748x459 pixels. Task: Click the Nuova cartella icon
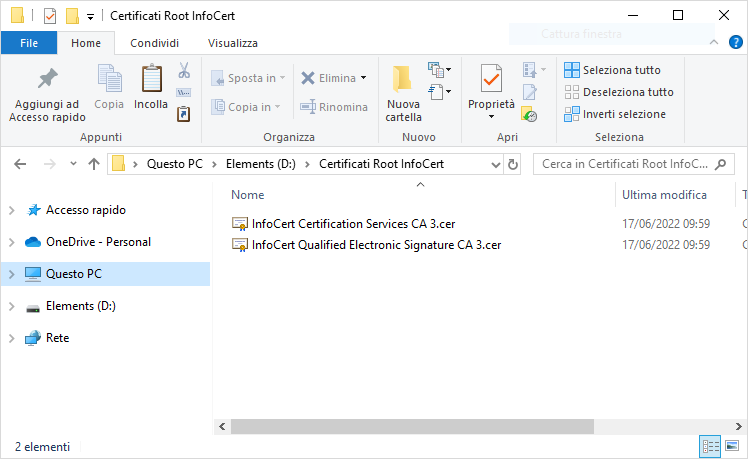coord(403,80)
